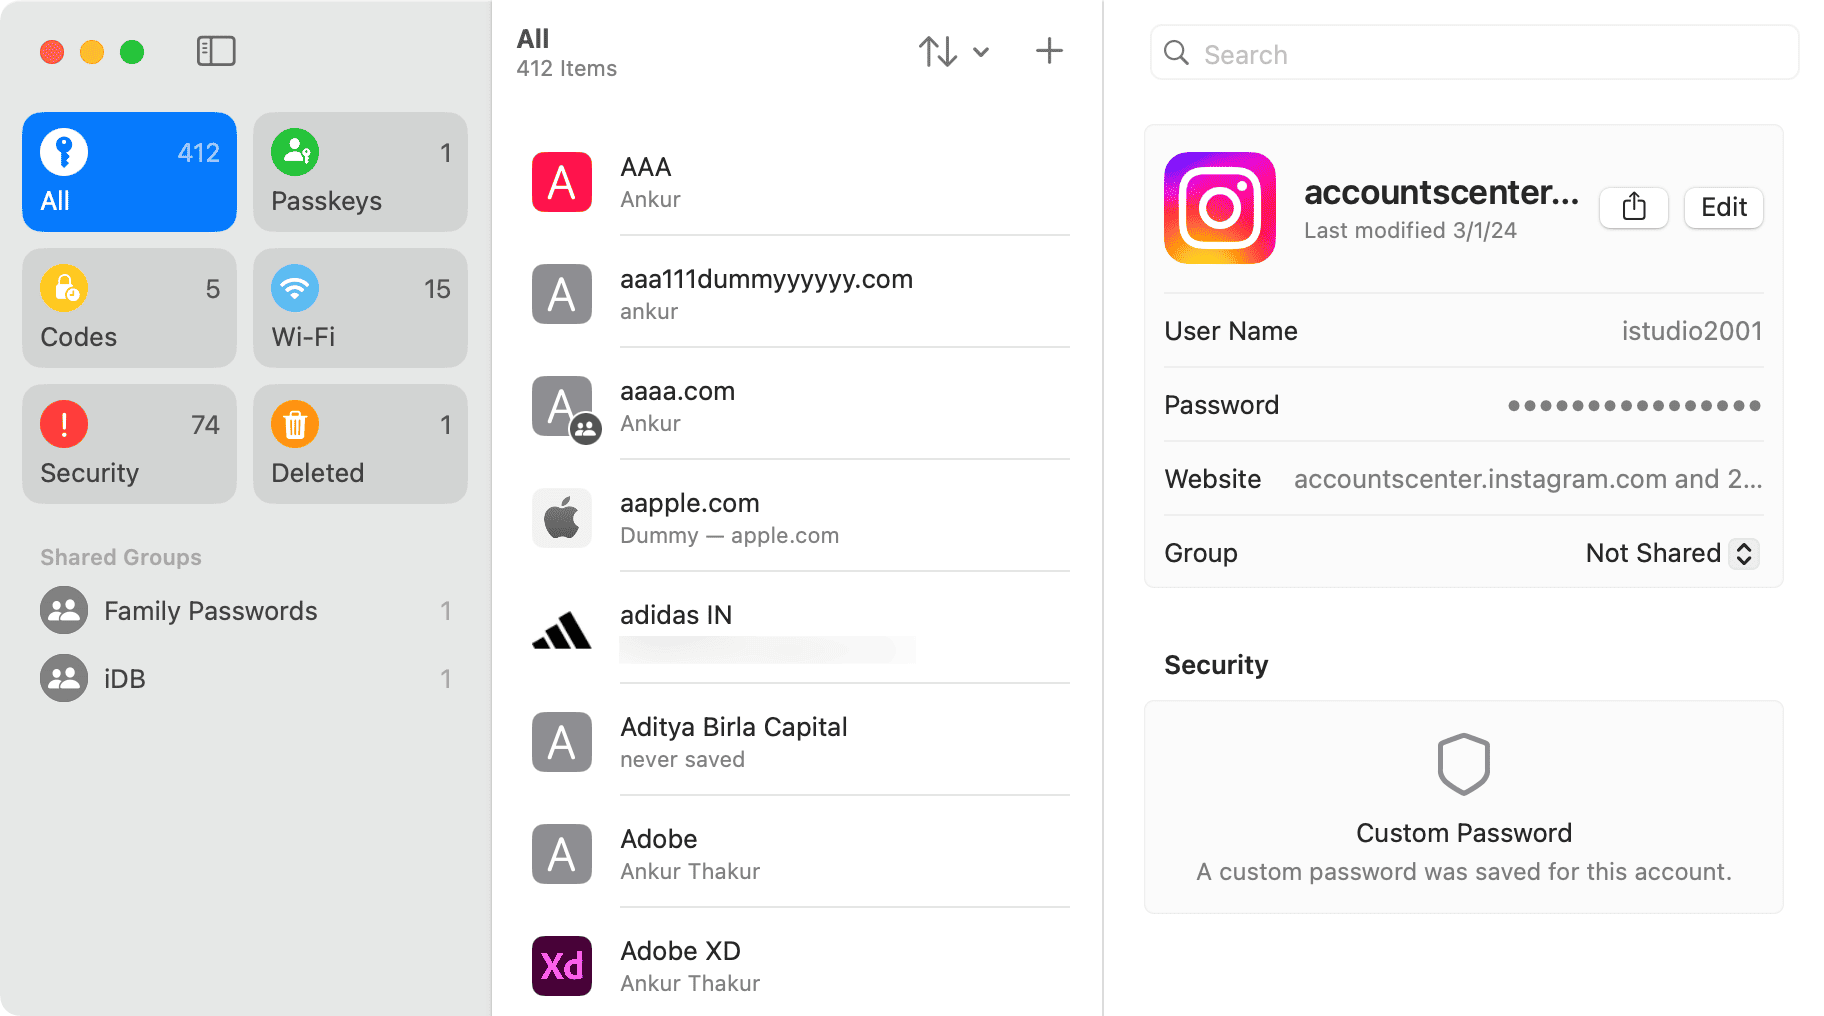Viewport: 1824px width, 1016px height.
Task: Click the share icon for Instagram account
Action: 1633,207
